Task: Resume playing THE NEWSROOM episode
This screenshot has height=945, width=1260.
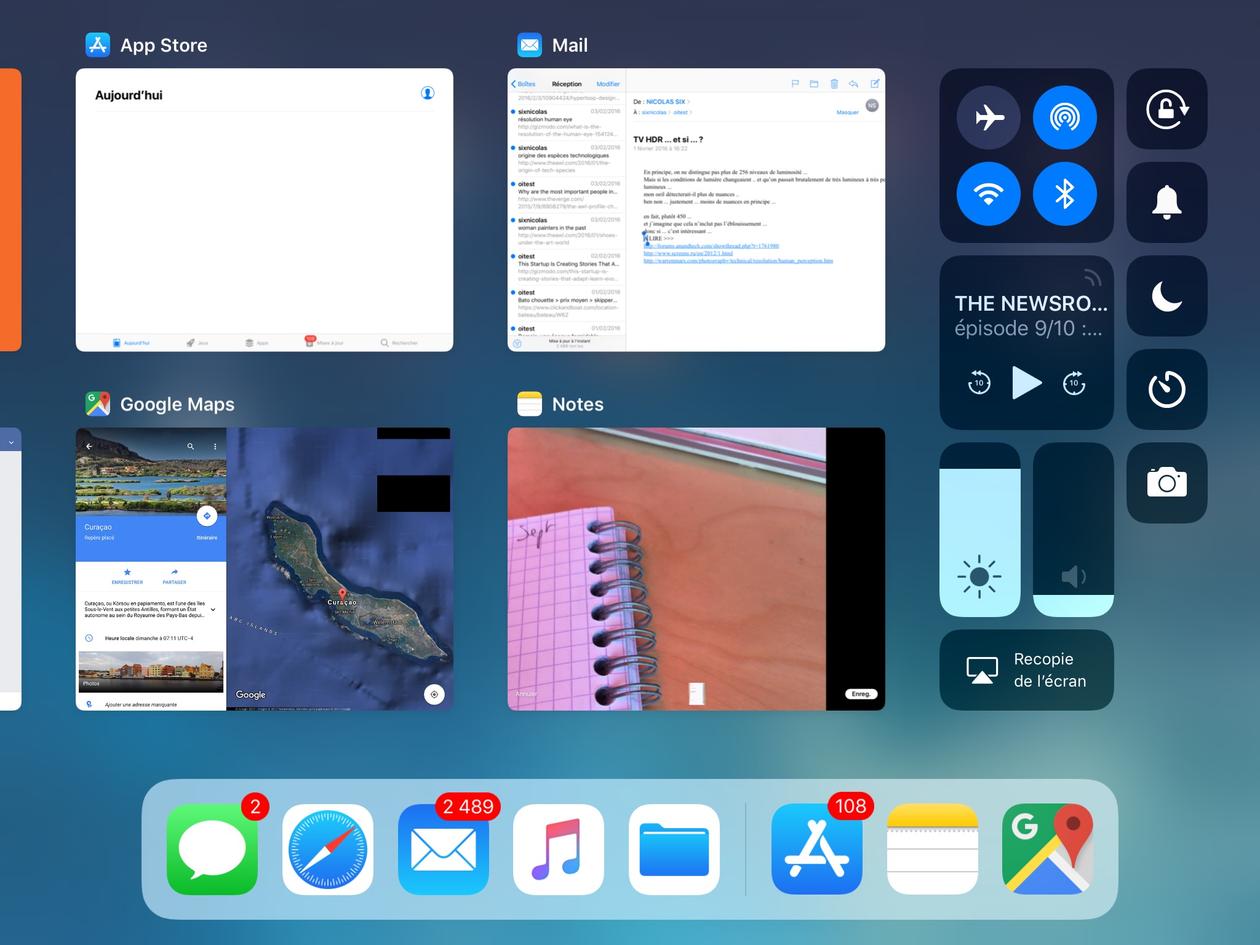Action: click(x=1026, y=382)
